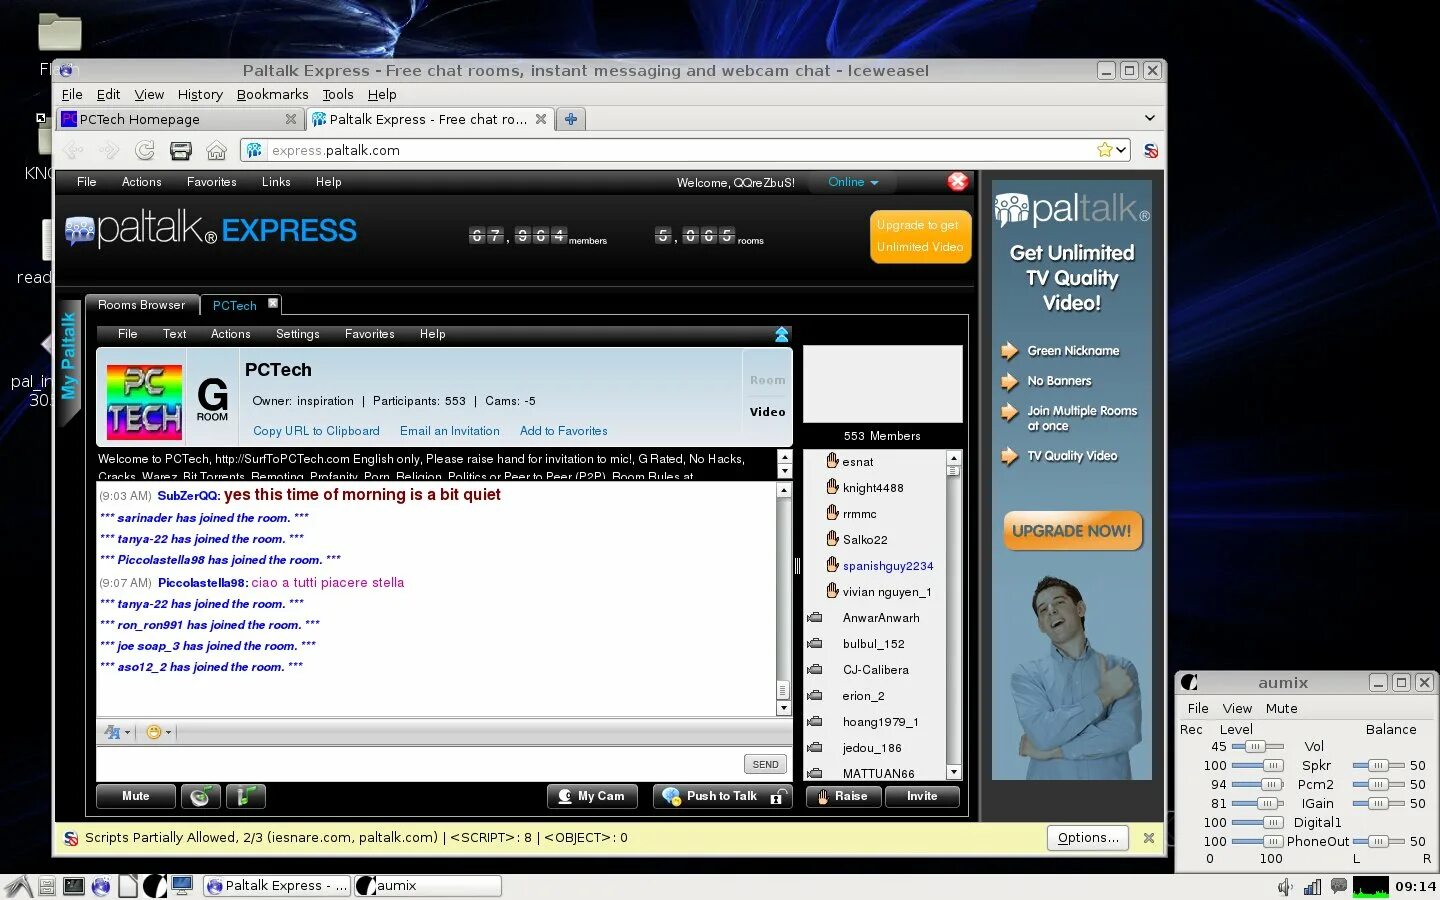The height and width of the screenshot is (900, 1440).
Task: Click SEND button
Action: click(x=765, y=764)
